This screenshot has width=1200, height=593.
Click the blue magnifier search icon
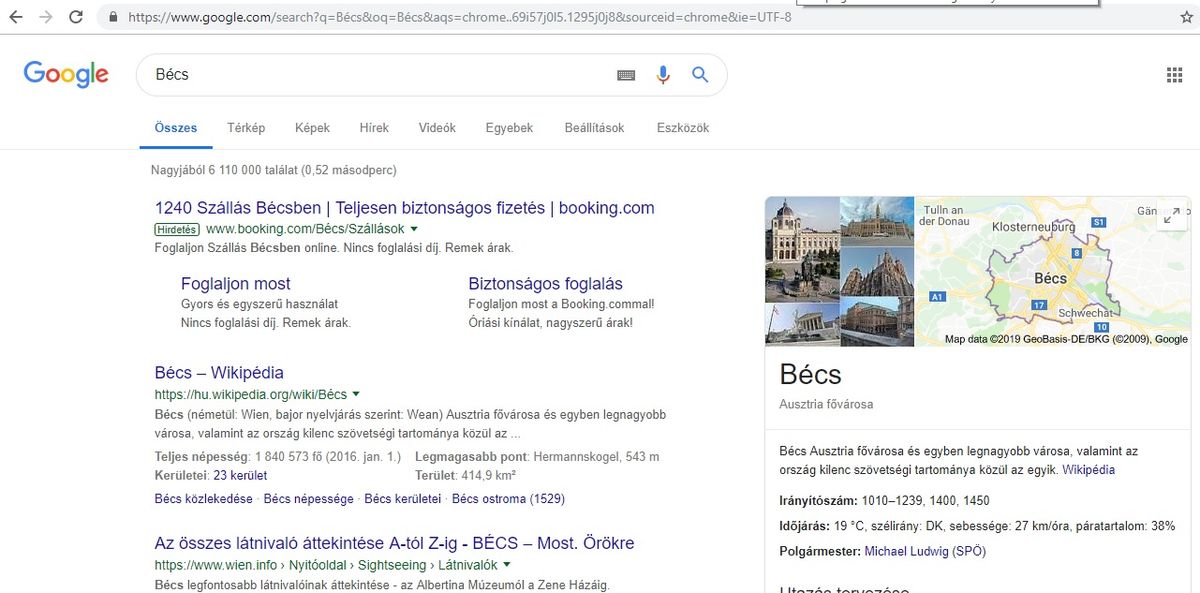point(700,75)
